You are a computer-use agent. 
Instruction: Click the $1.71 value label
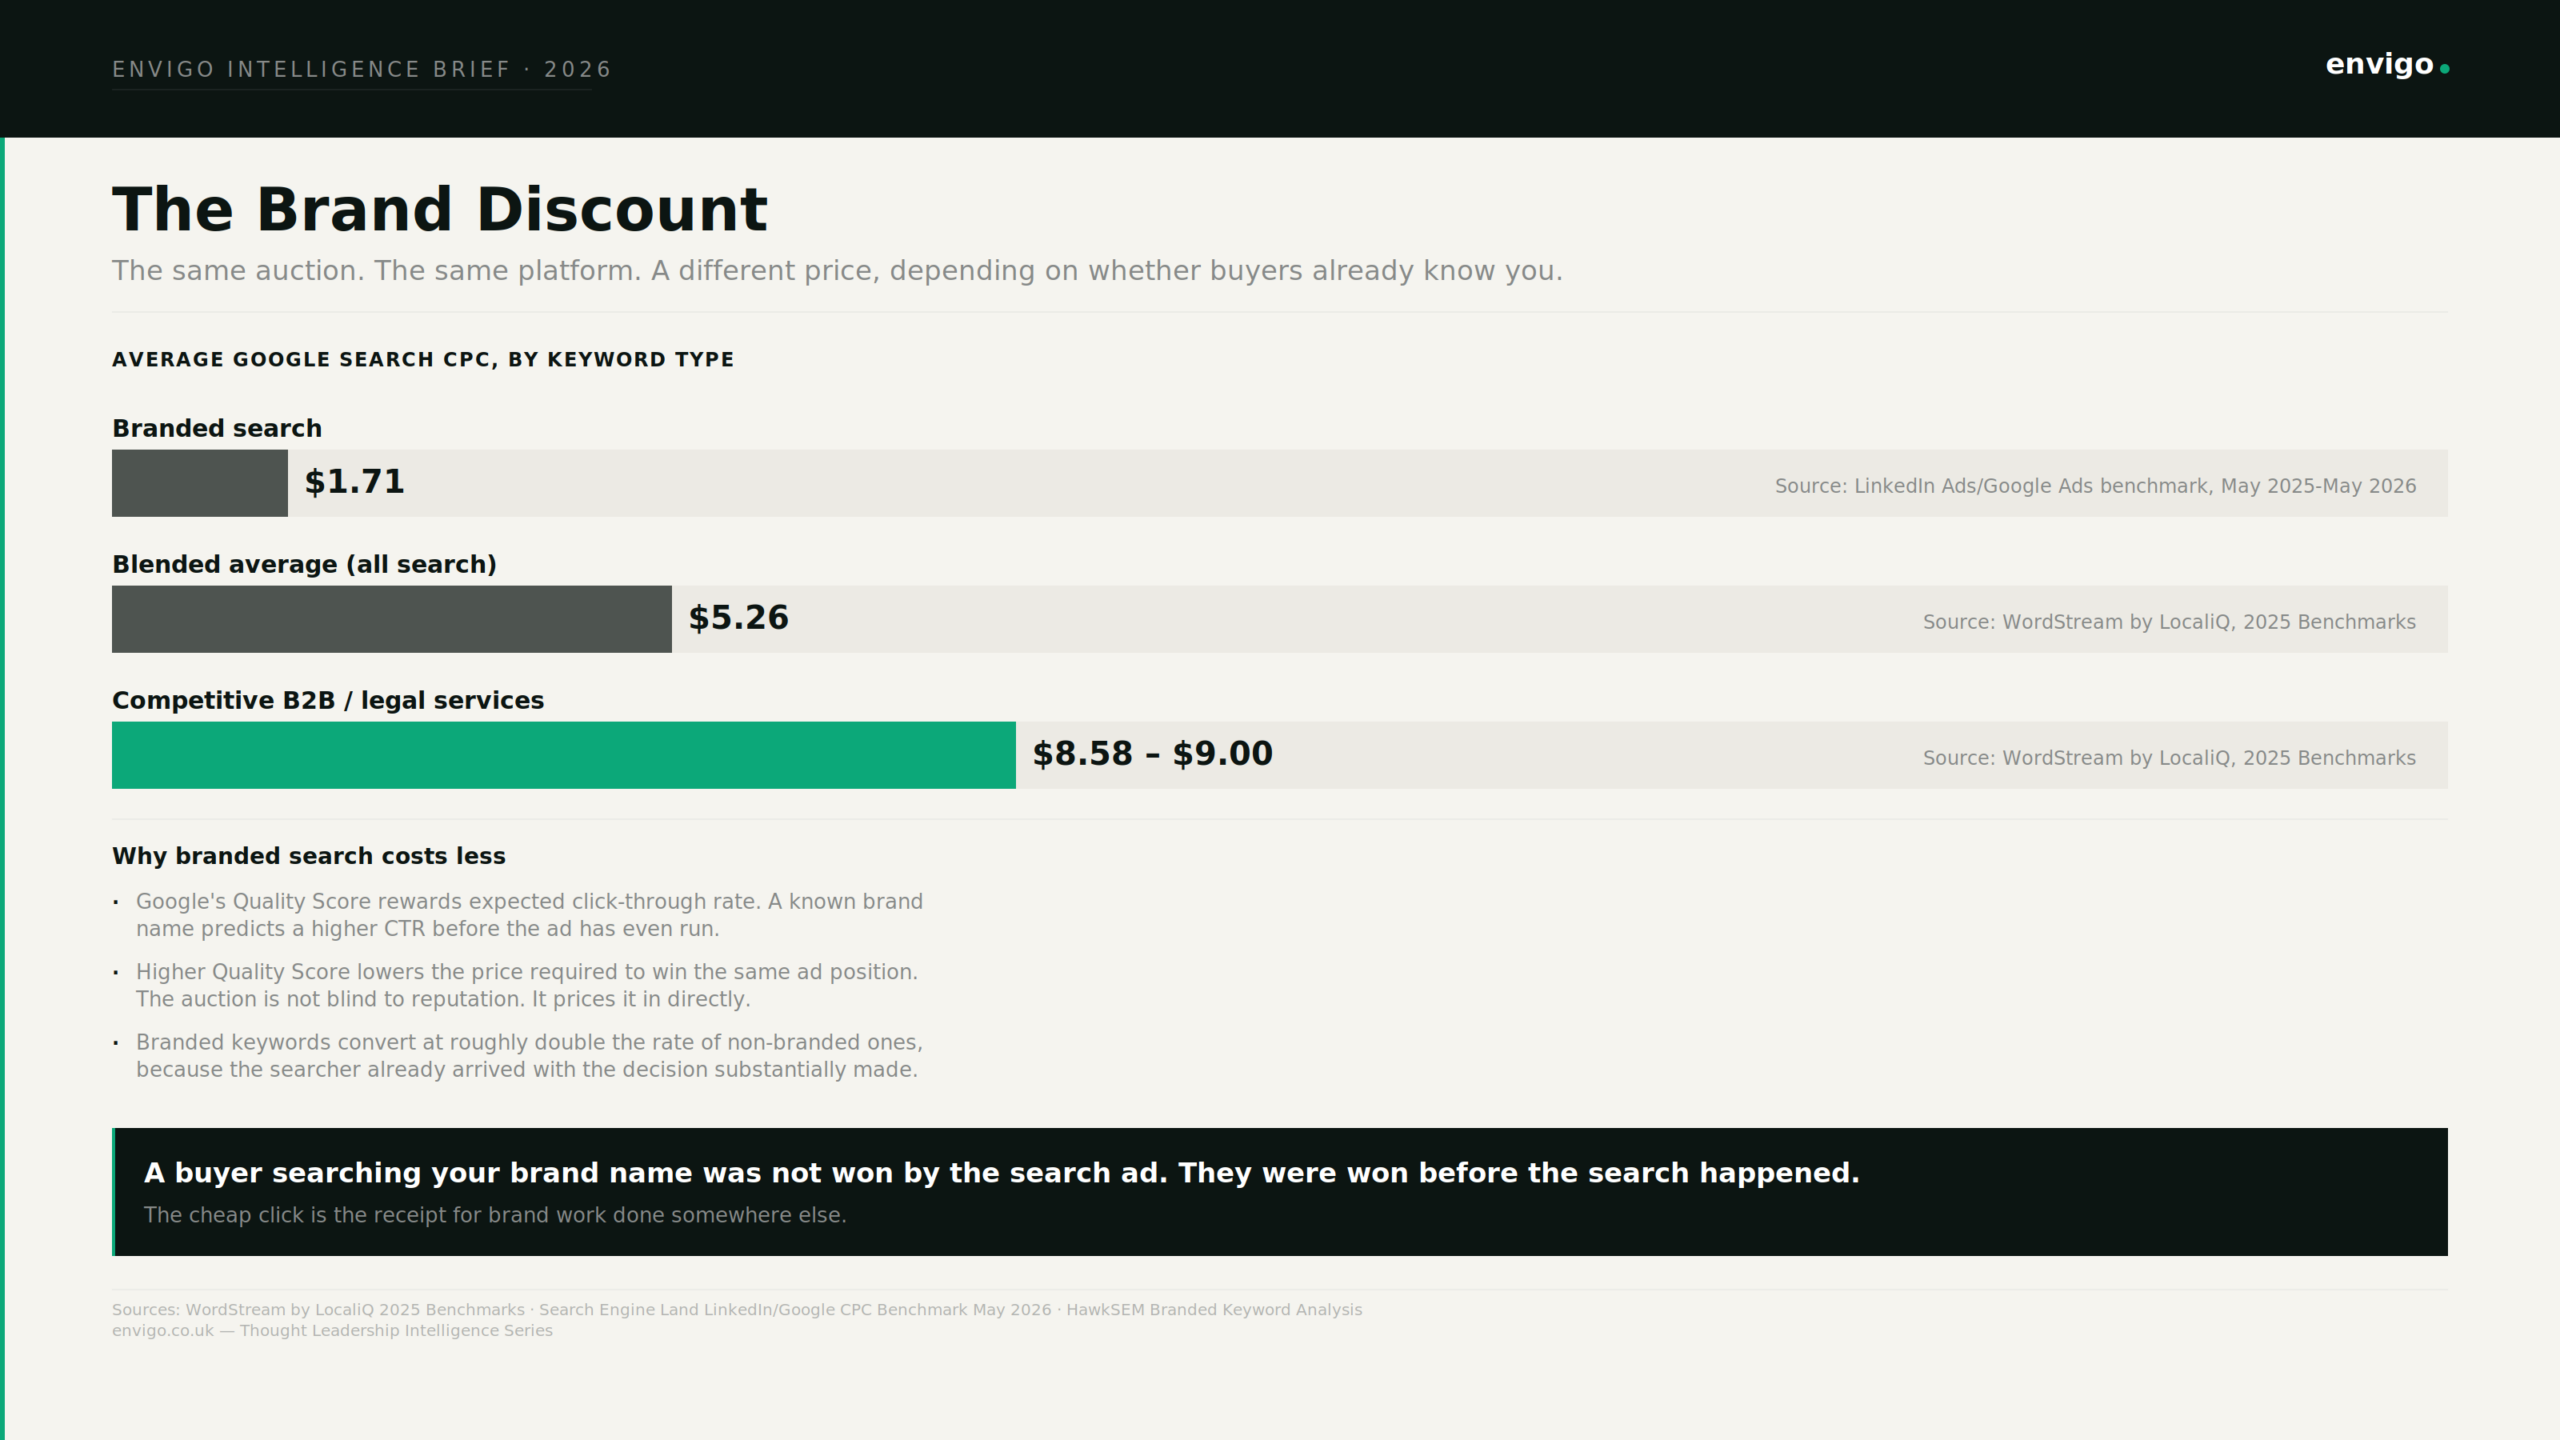[x=354, y=482]
